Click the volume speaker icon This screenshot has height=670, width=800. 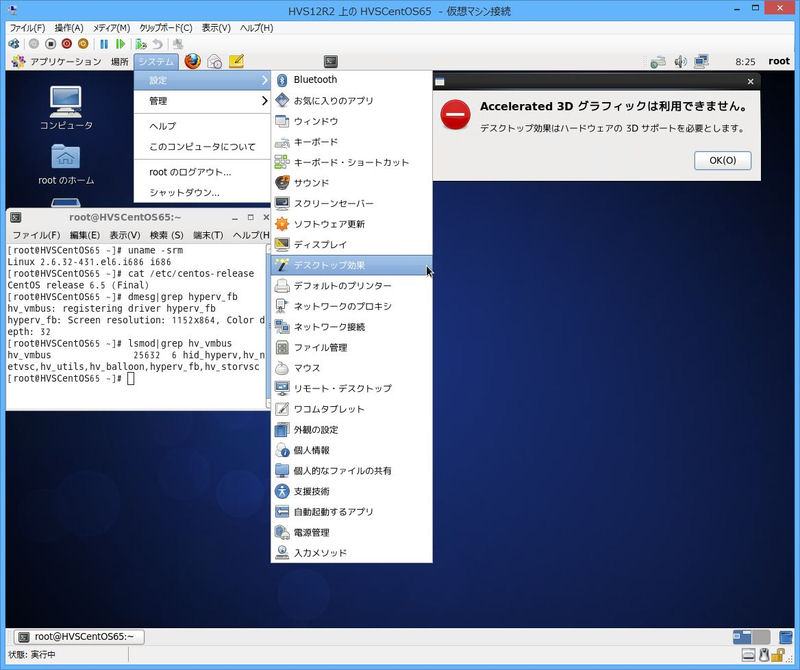click(680, 62)
